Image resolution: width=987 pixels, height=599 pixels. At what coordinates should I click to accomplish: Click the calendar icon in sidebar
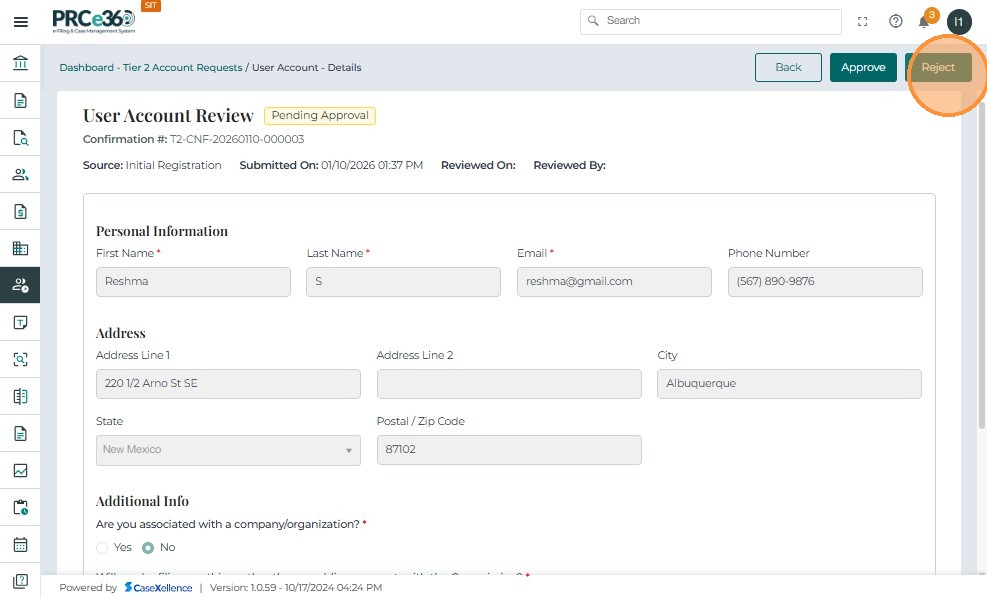[20, 545]
